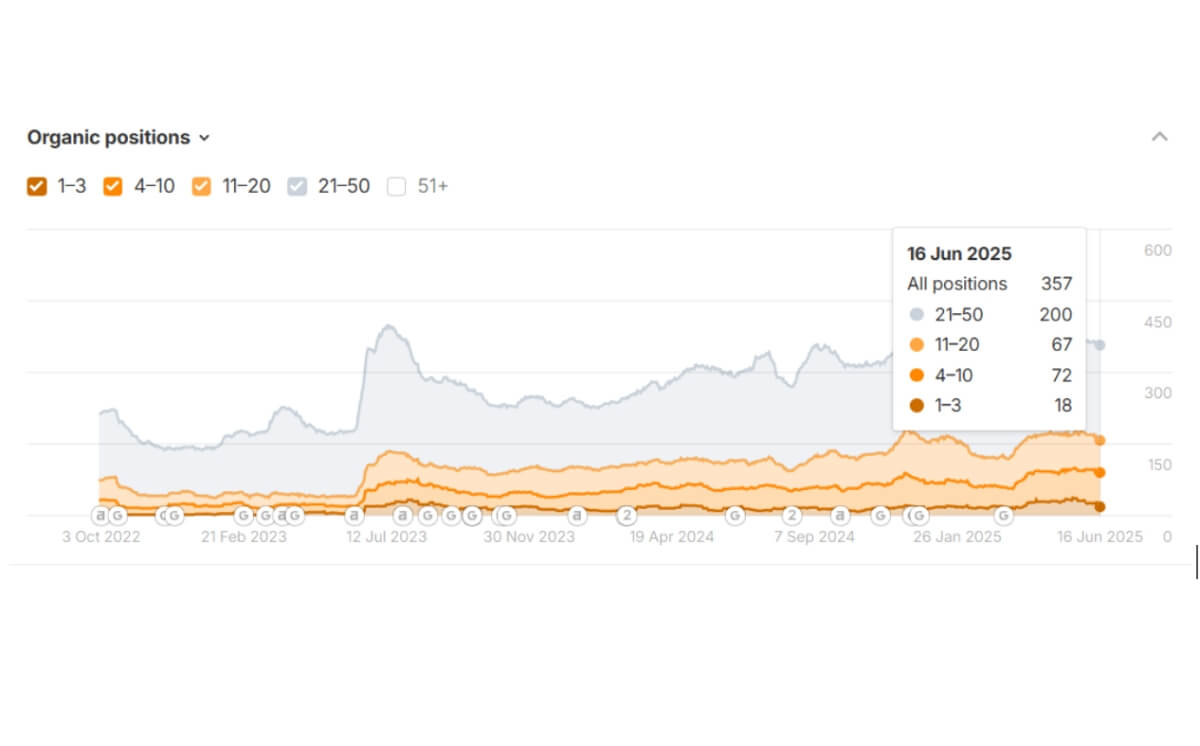The image size is (1200, 746).
Task: Disable the 4–10 positions checkbox
Action: click(112, 186)
